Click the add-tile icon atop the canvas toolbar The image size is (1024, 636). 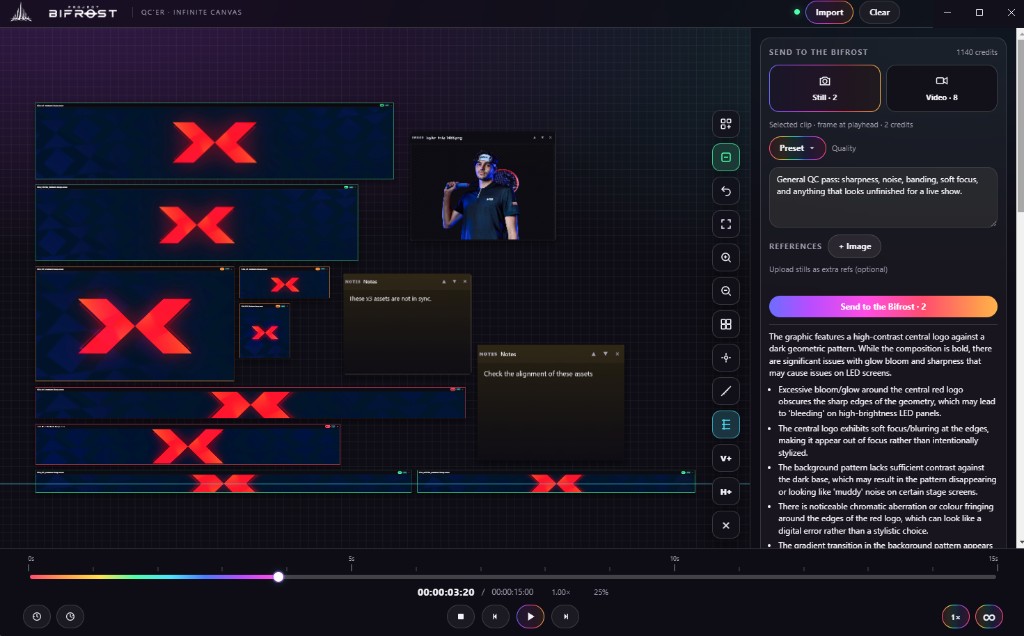coord(726,124)
